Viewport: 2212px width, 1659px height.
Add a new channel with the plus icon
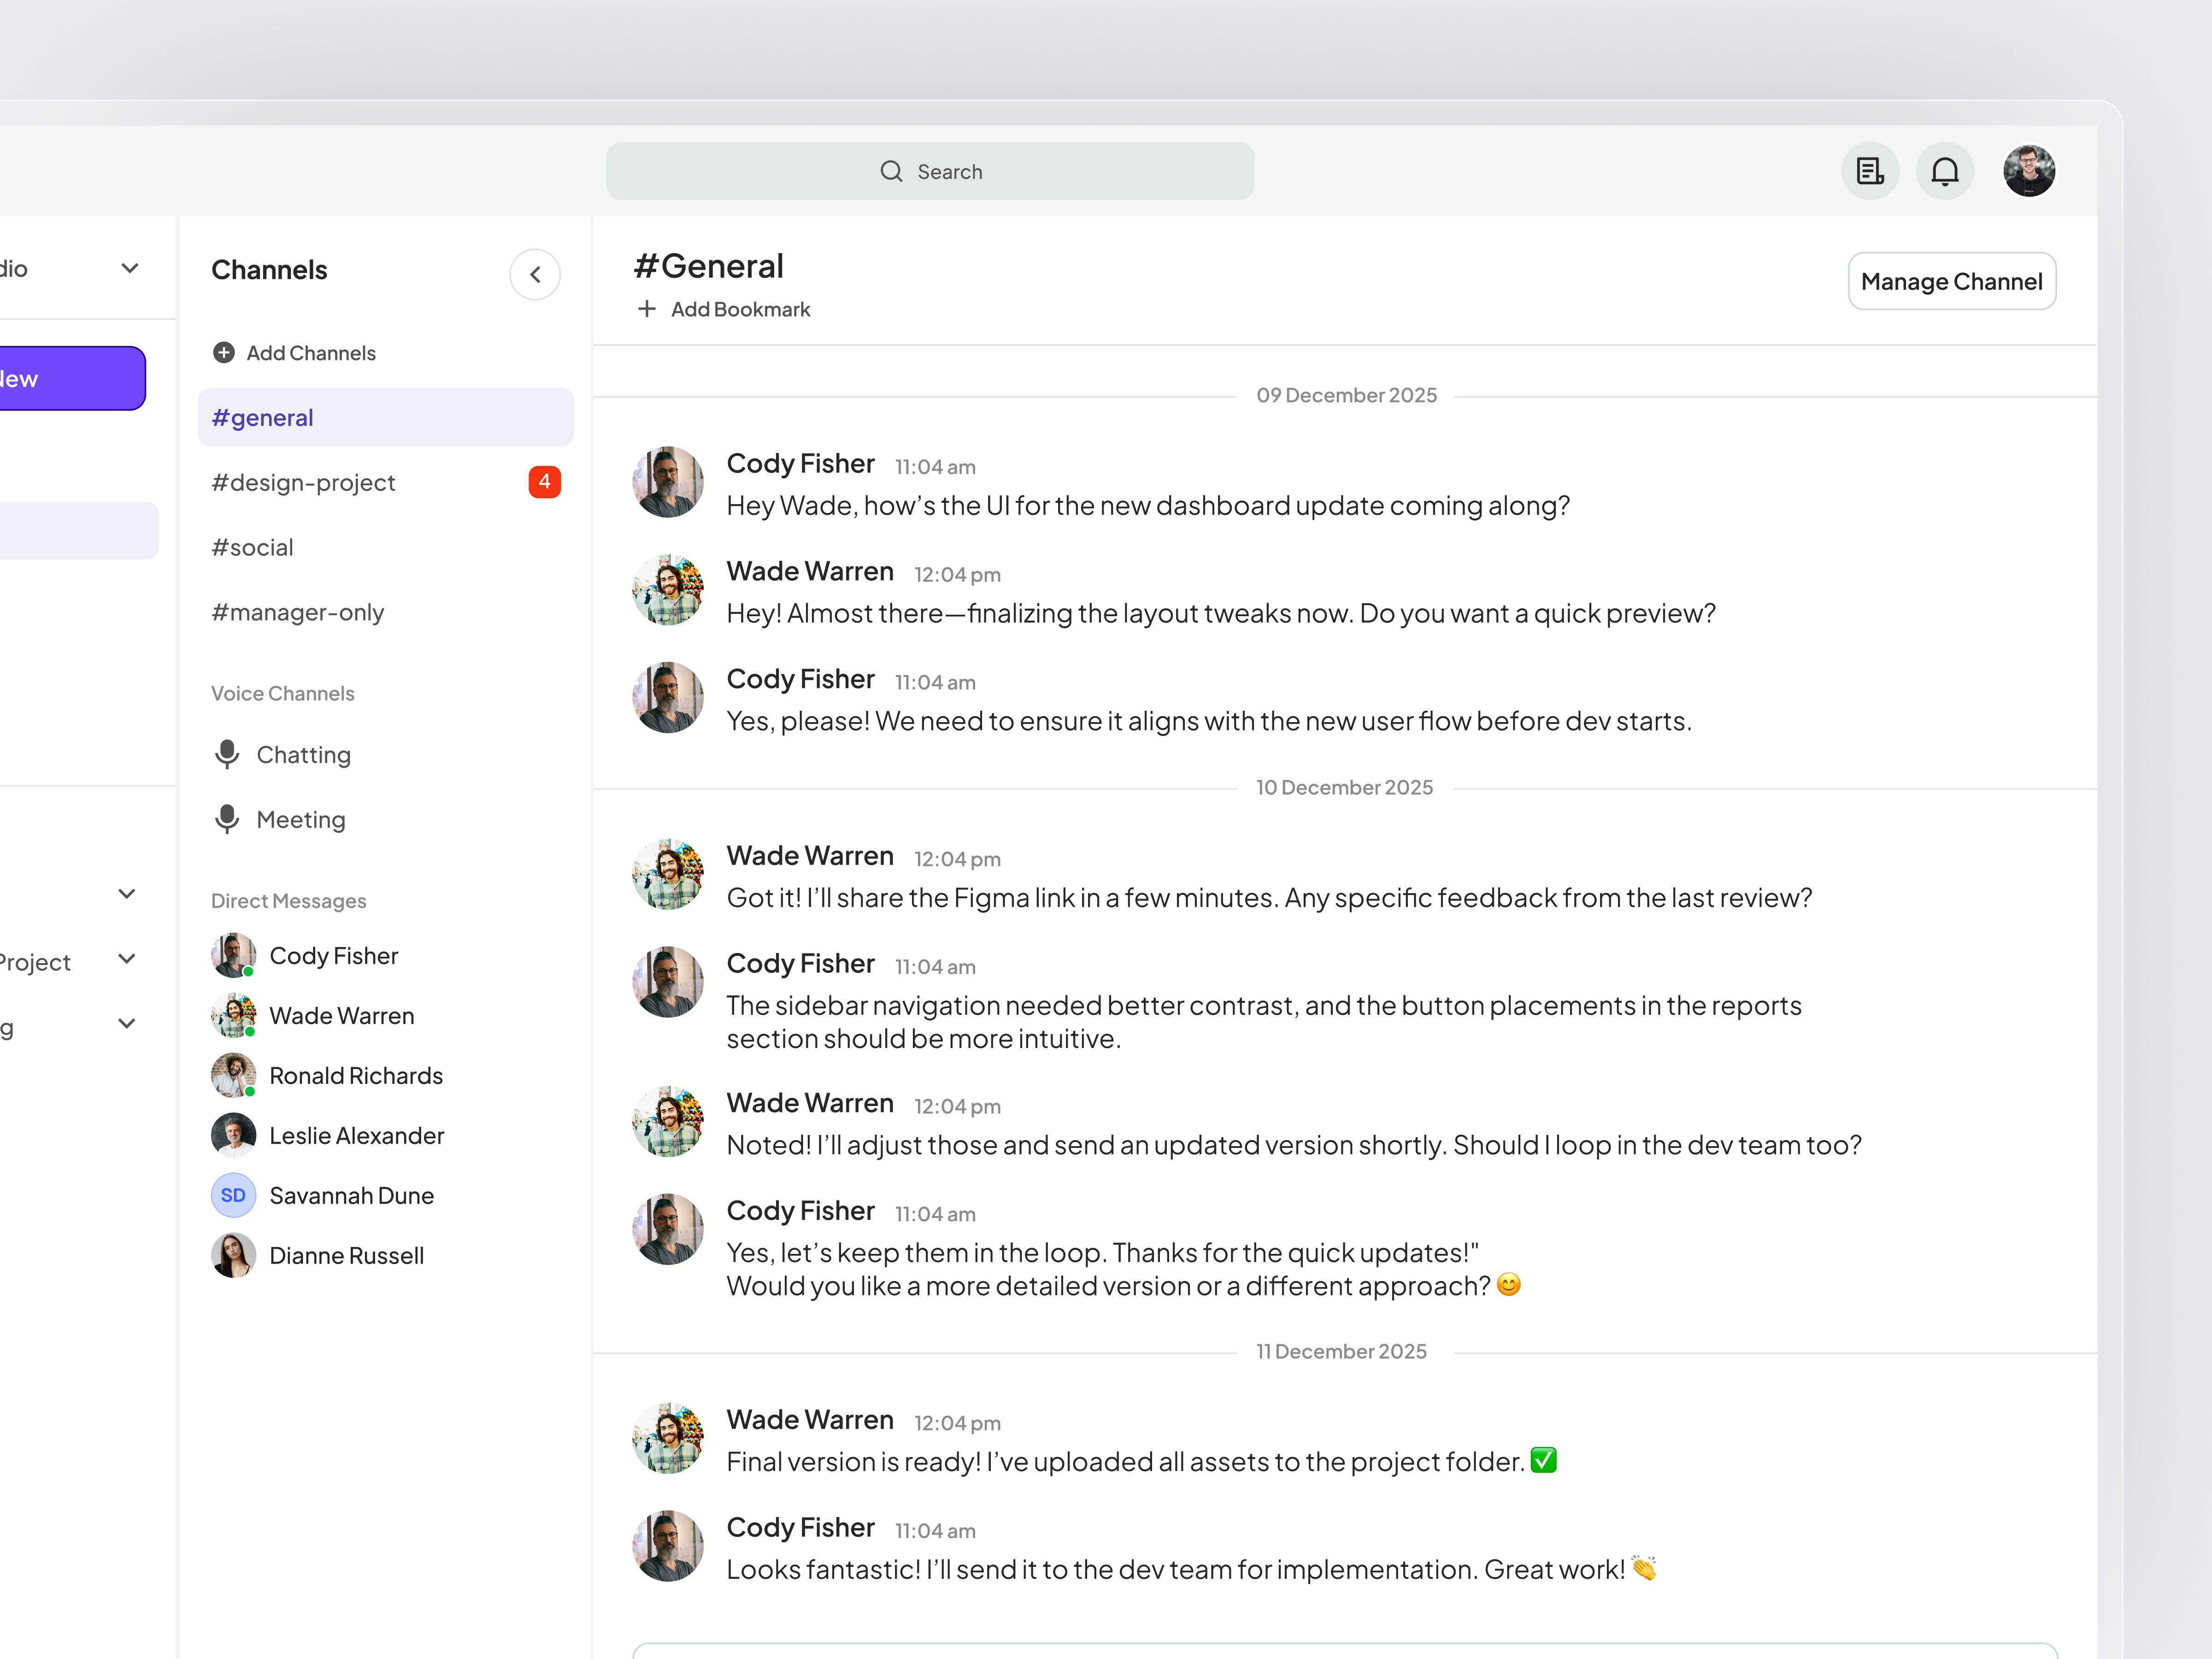[x=224, y=352]
